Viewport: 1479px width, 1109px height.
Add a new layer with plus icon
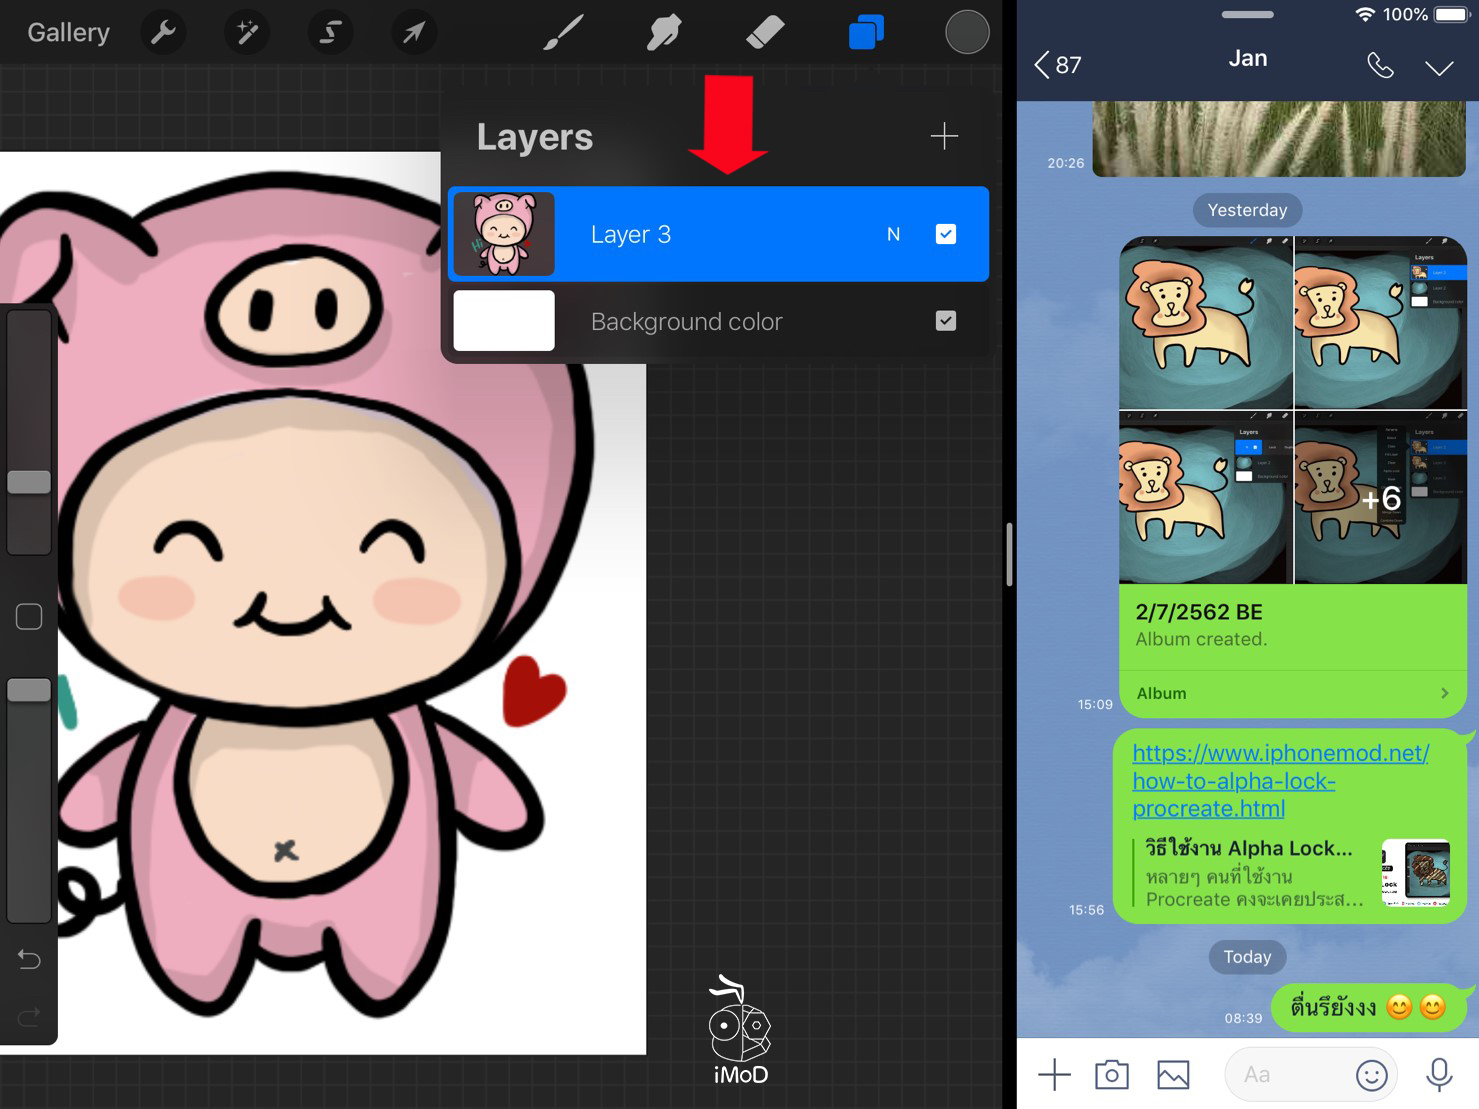click(x=943, y=136)
